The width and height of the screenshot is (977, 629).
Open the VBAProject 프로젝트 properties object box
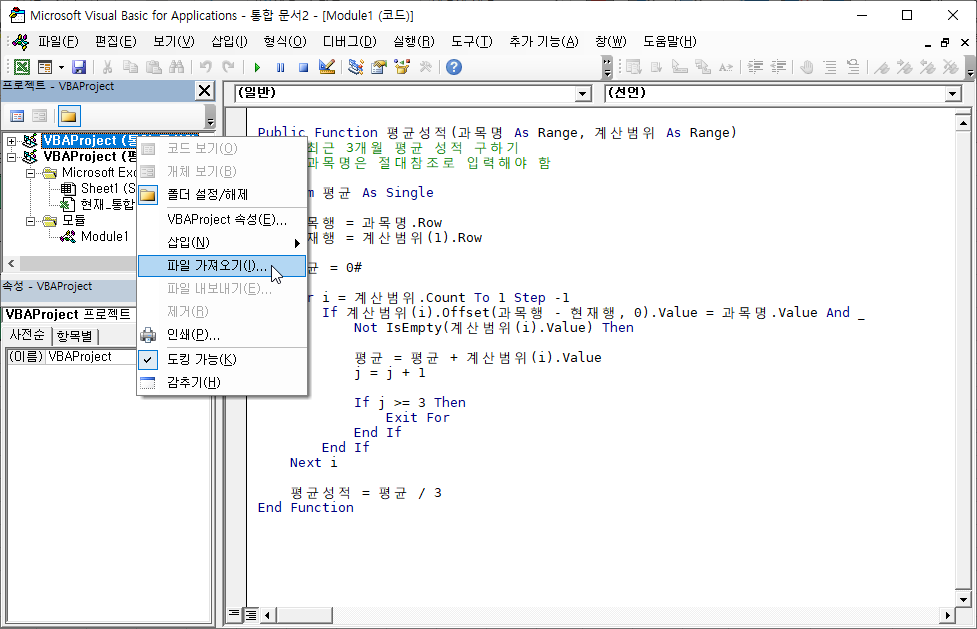coord(70,314)
